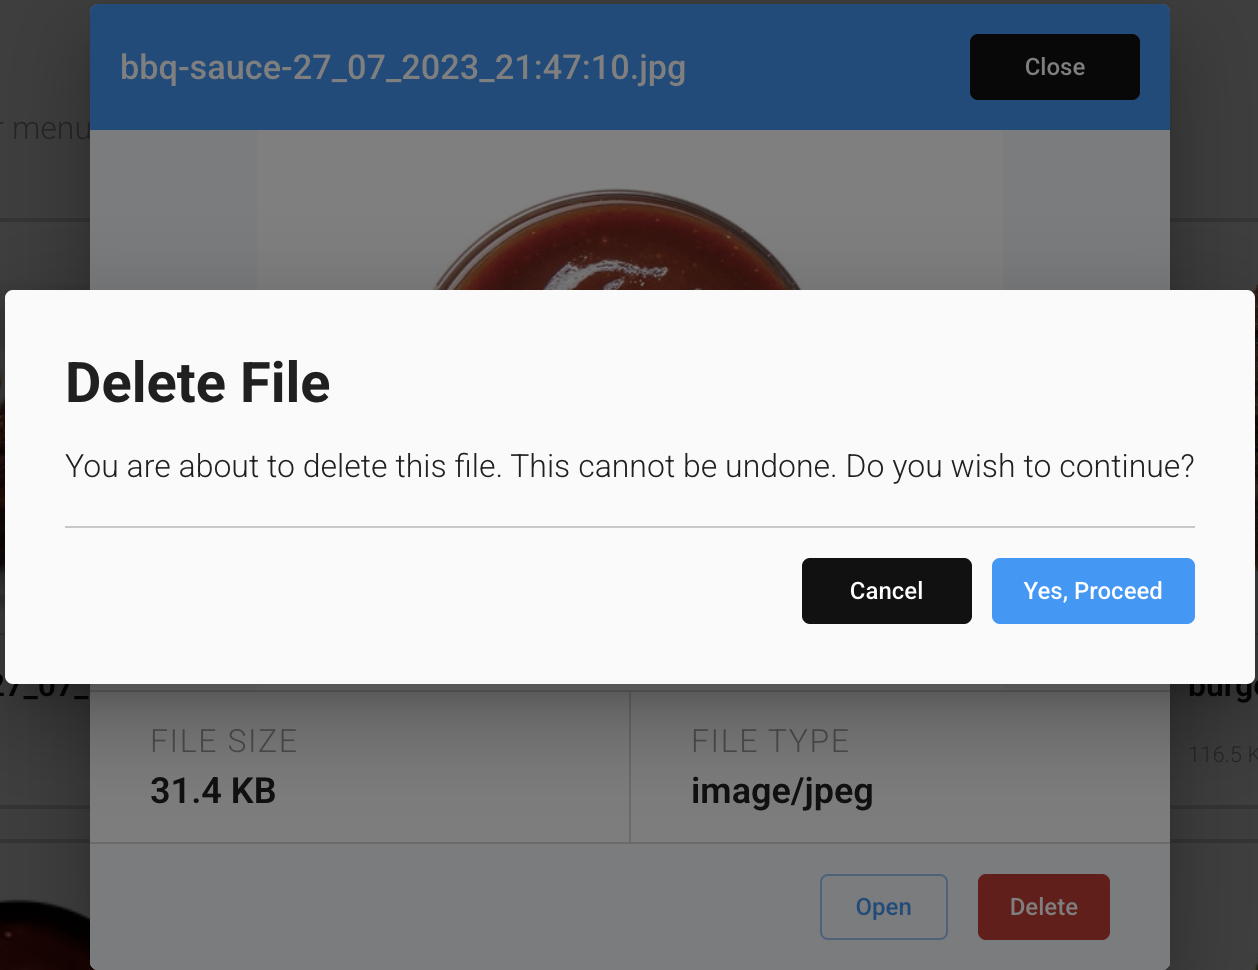Click the BBQ sauce image preview
1258x970 pixels.
pyautogui.click(x=630, y=210)
